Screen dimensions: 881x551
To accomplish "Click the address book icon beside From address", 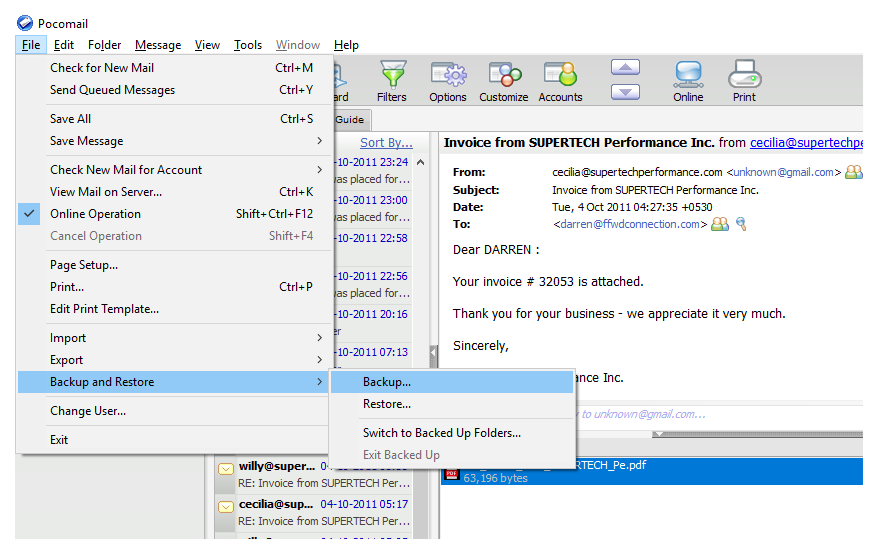I will coord(853,172).
